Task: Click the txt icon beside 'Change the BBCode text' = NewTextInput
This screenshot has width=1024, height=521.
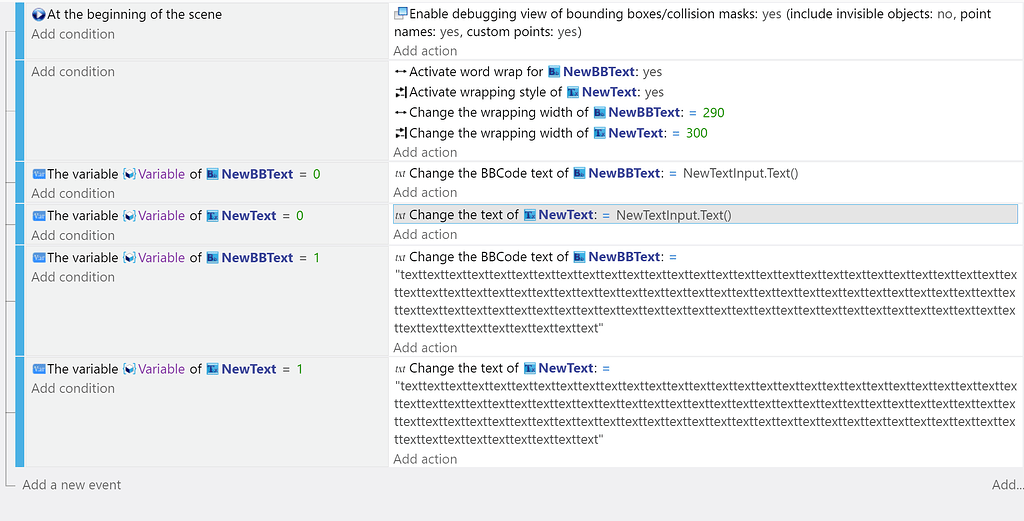Action: tap(400, 174)
